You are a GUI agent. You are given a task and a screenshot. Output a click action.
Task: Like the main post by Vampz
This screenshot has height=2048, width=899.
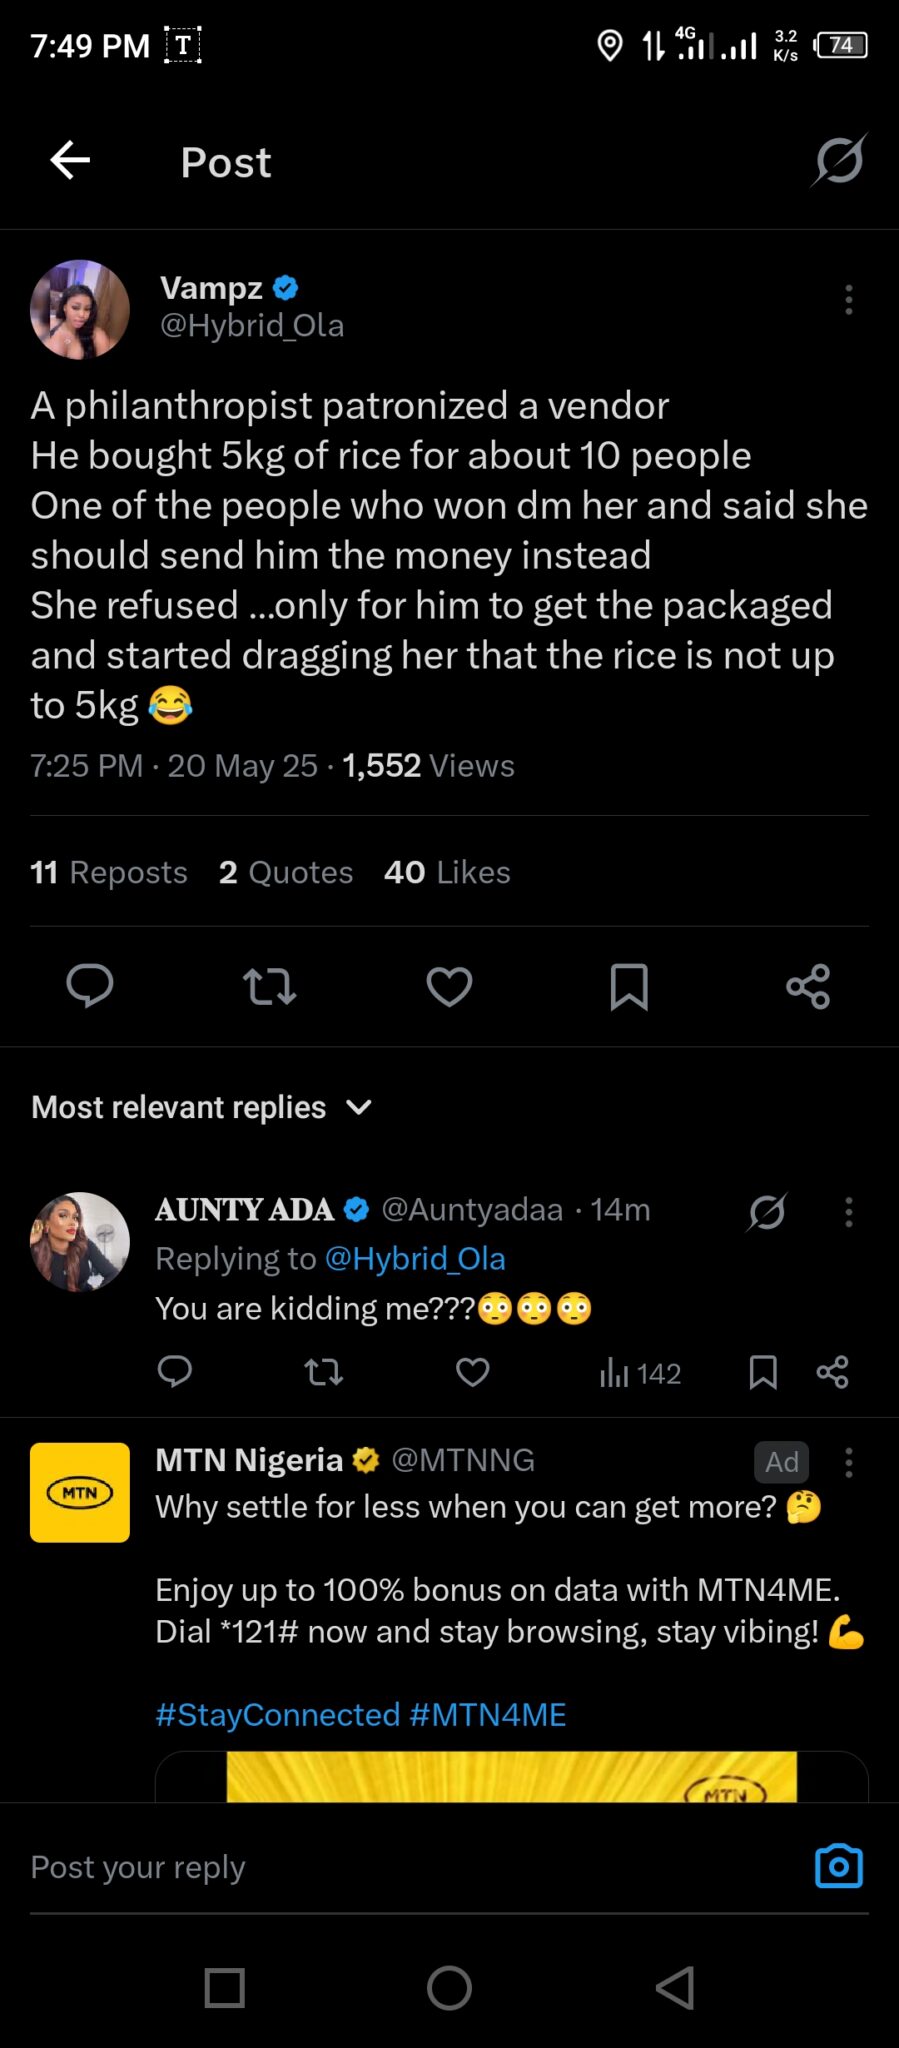(x=449, y=986)
